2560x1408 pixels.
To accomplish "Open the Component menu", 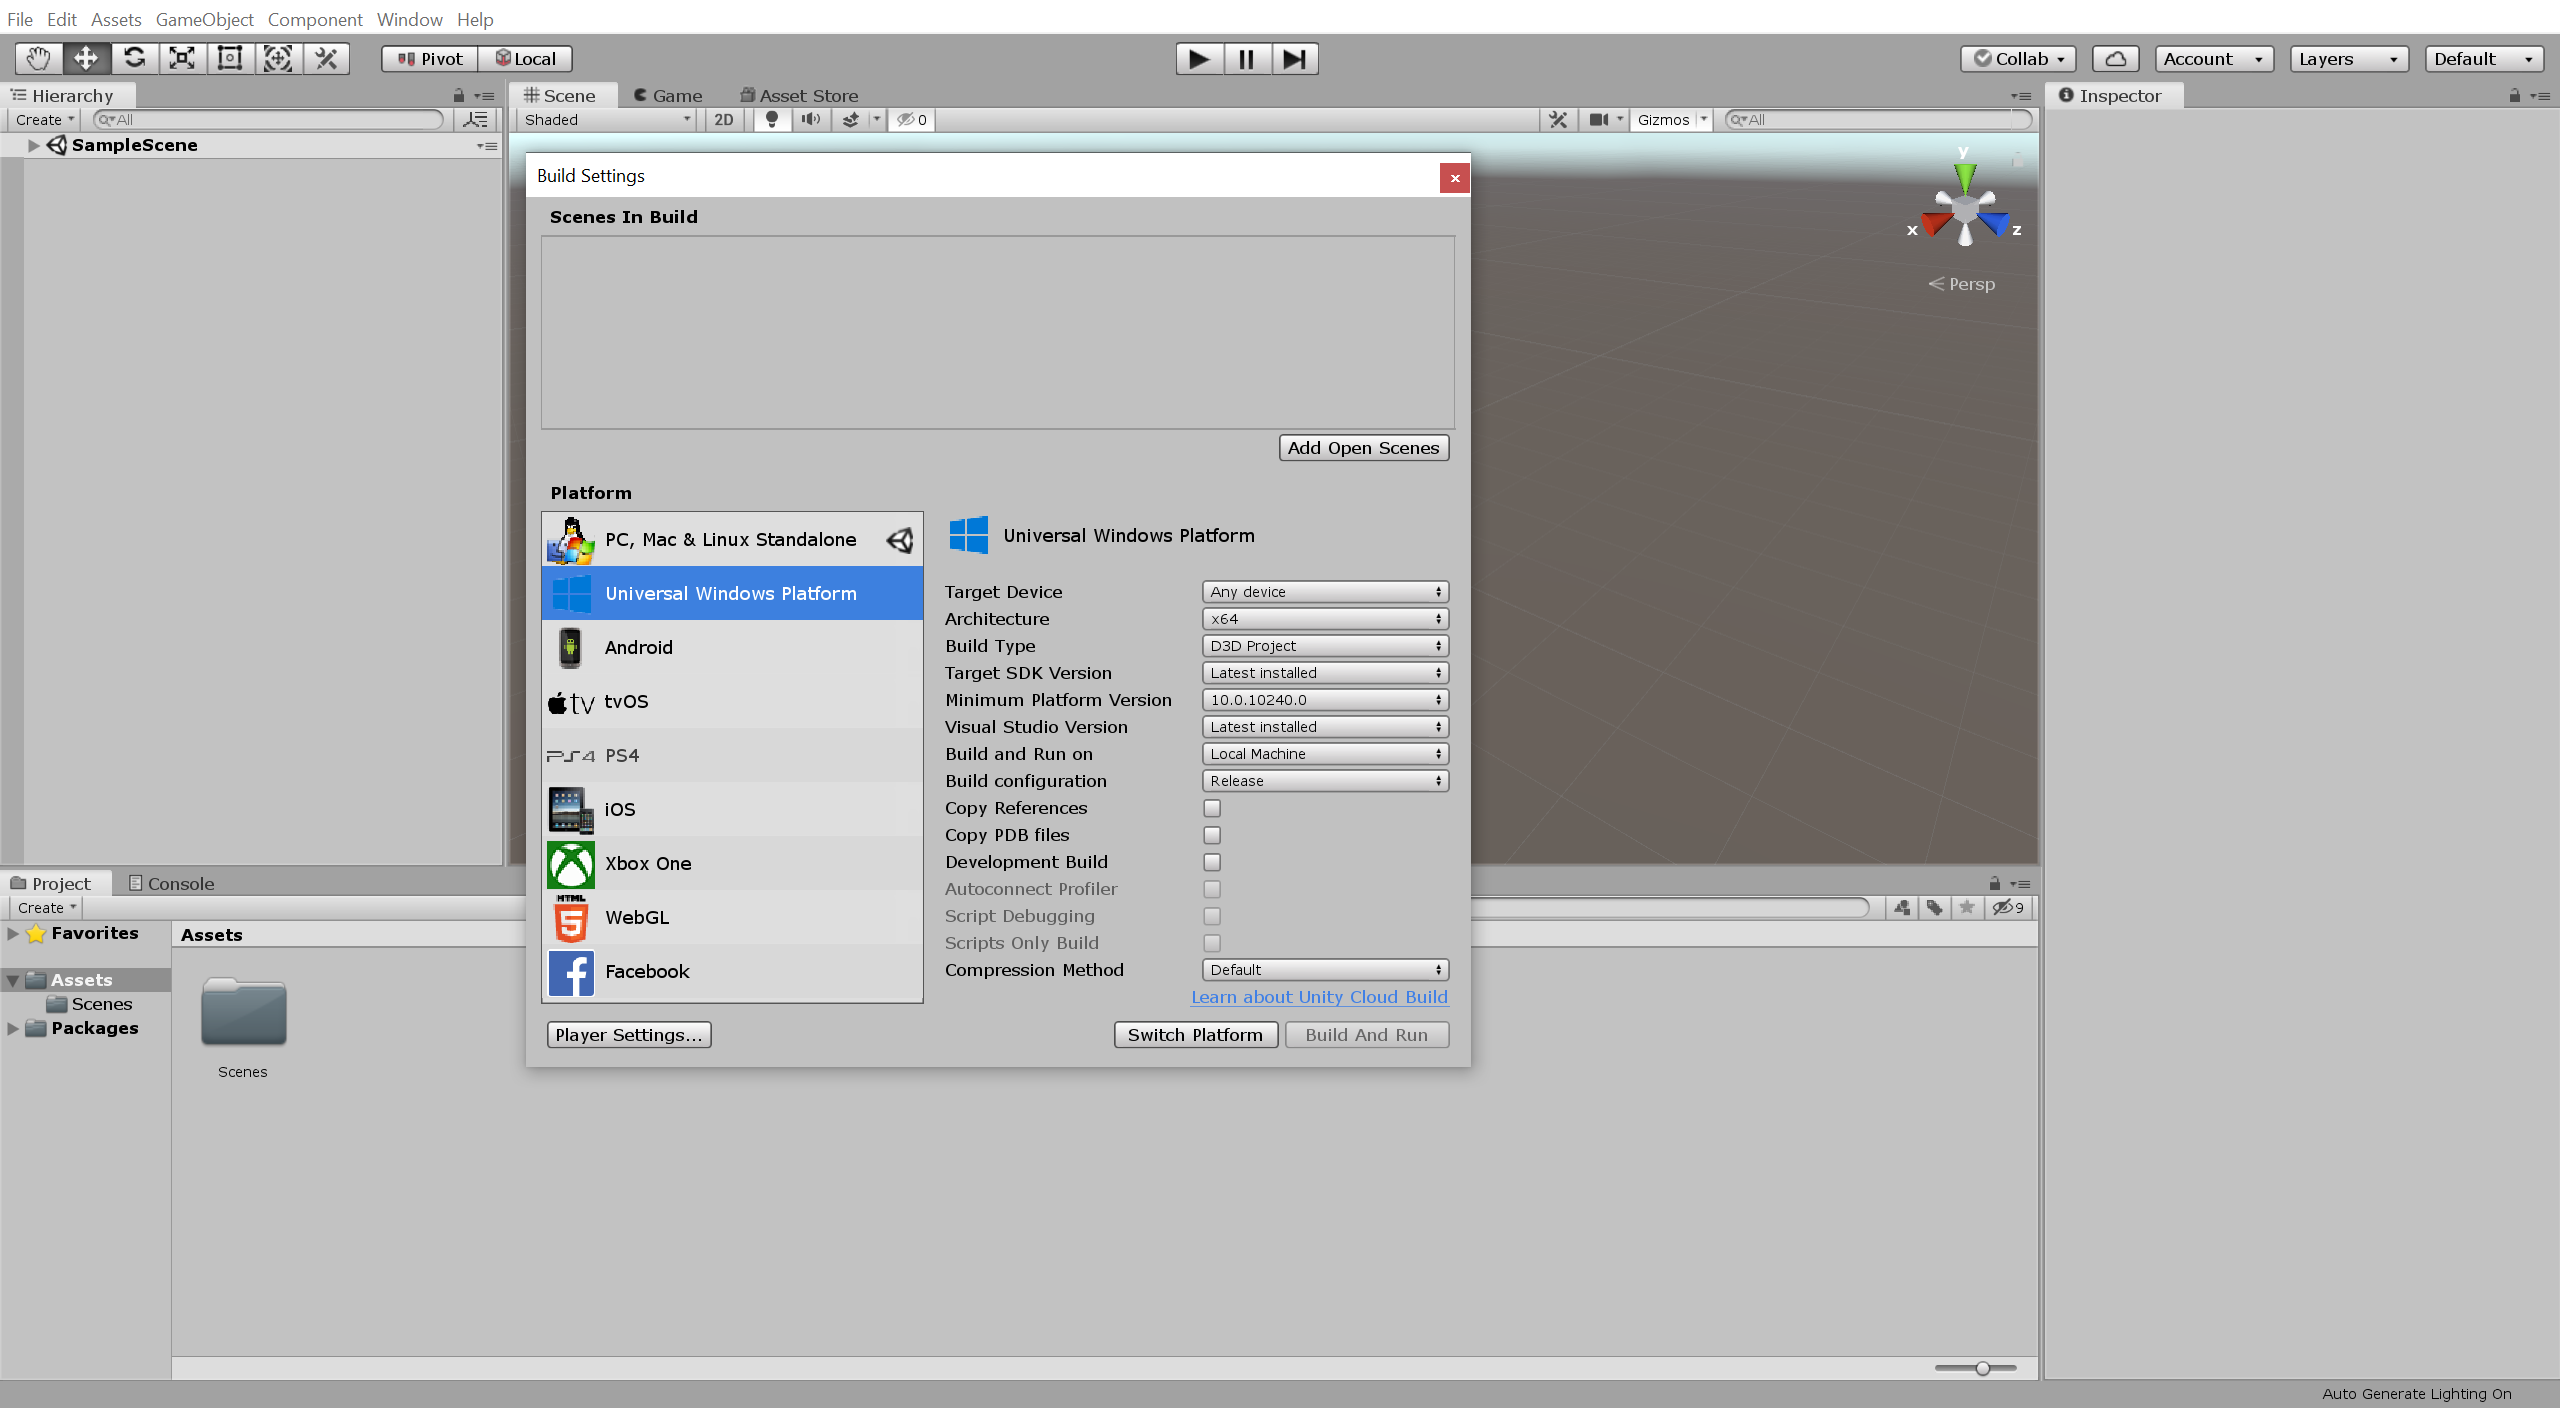I will 315,19.
